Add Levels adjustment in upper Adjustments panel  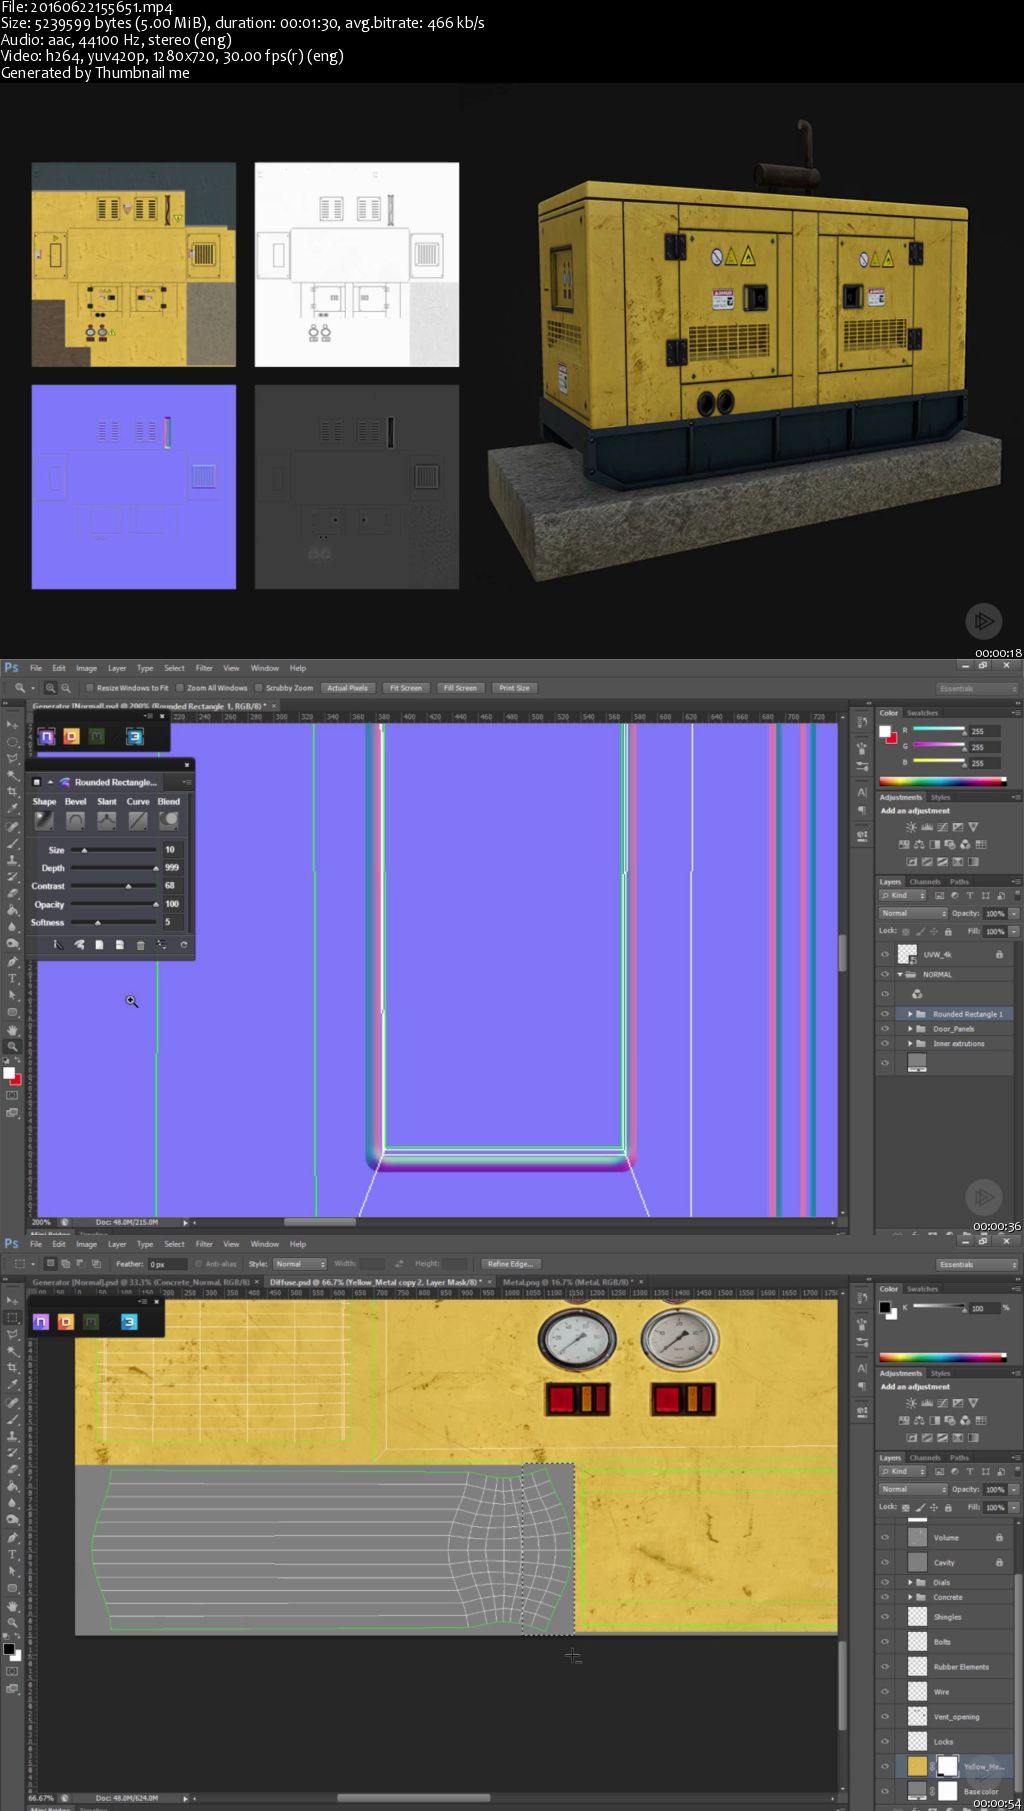(x=927, y=828)
